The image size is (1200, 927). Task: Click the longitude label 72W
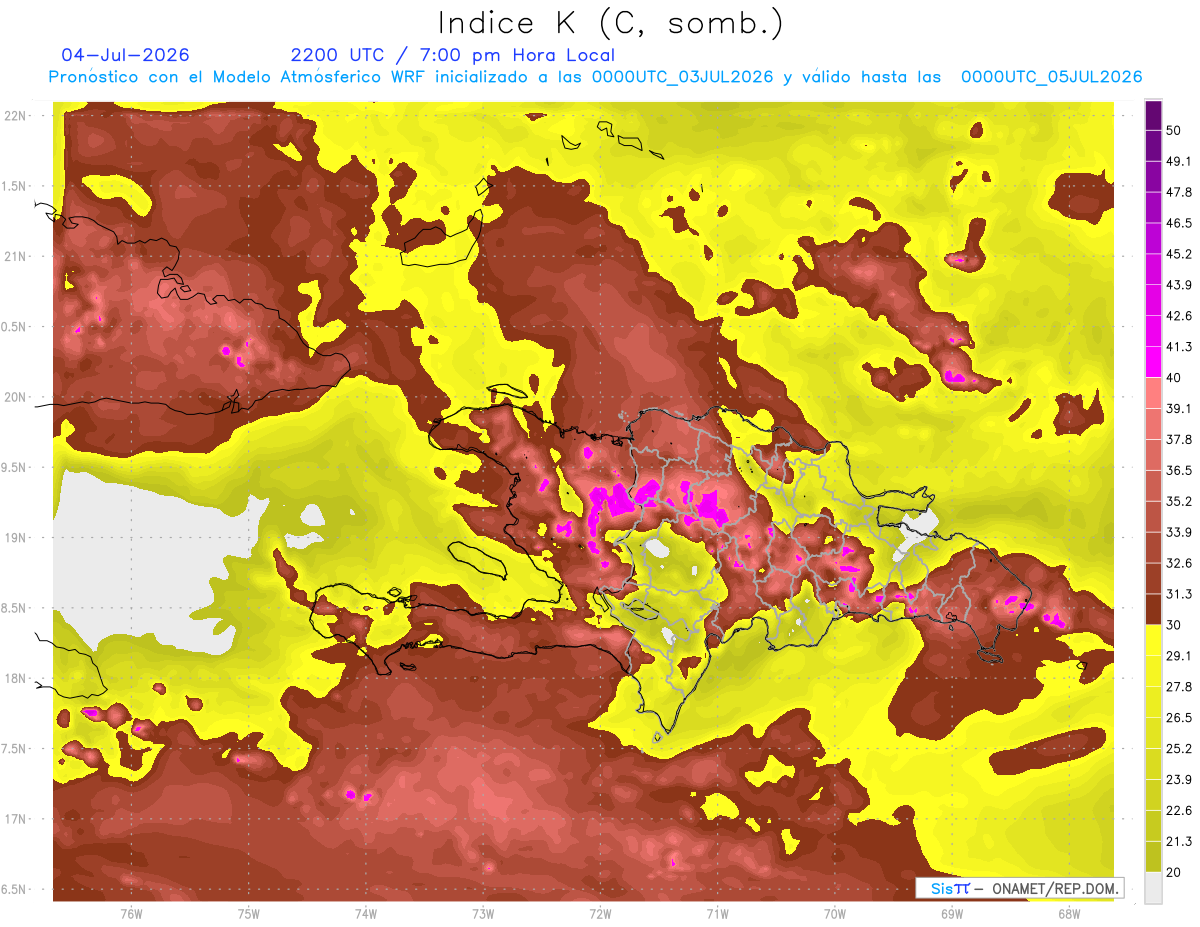coord(600,913)
